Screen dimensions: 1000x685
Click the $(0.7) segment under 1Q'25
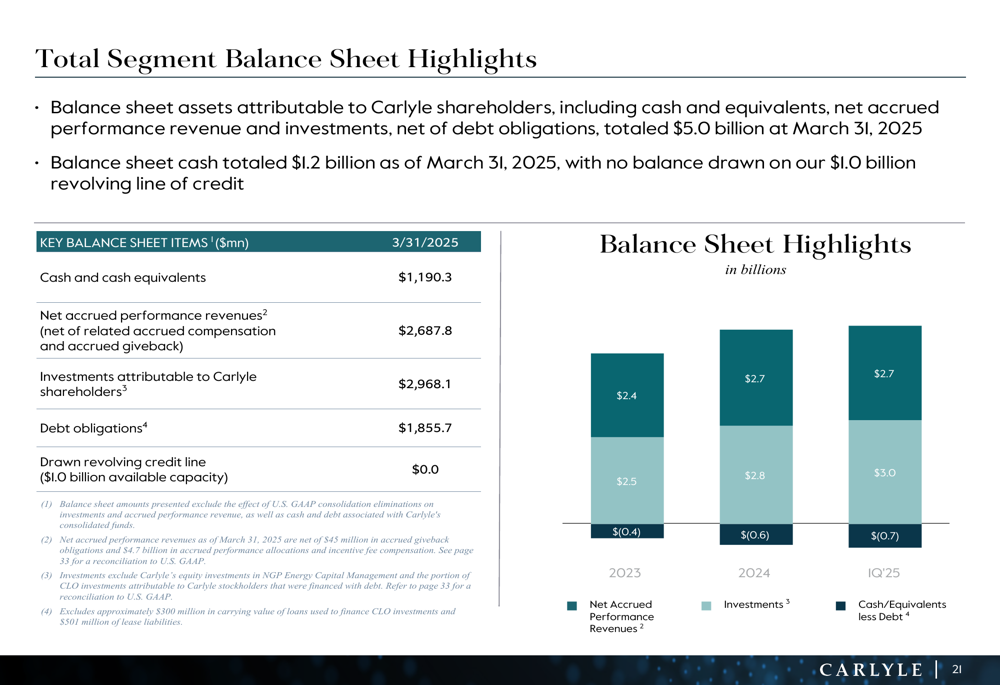click(x=885, y=536)
